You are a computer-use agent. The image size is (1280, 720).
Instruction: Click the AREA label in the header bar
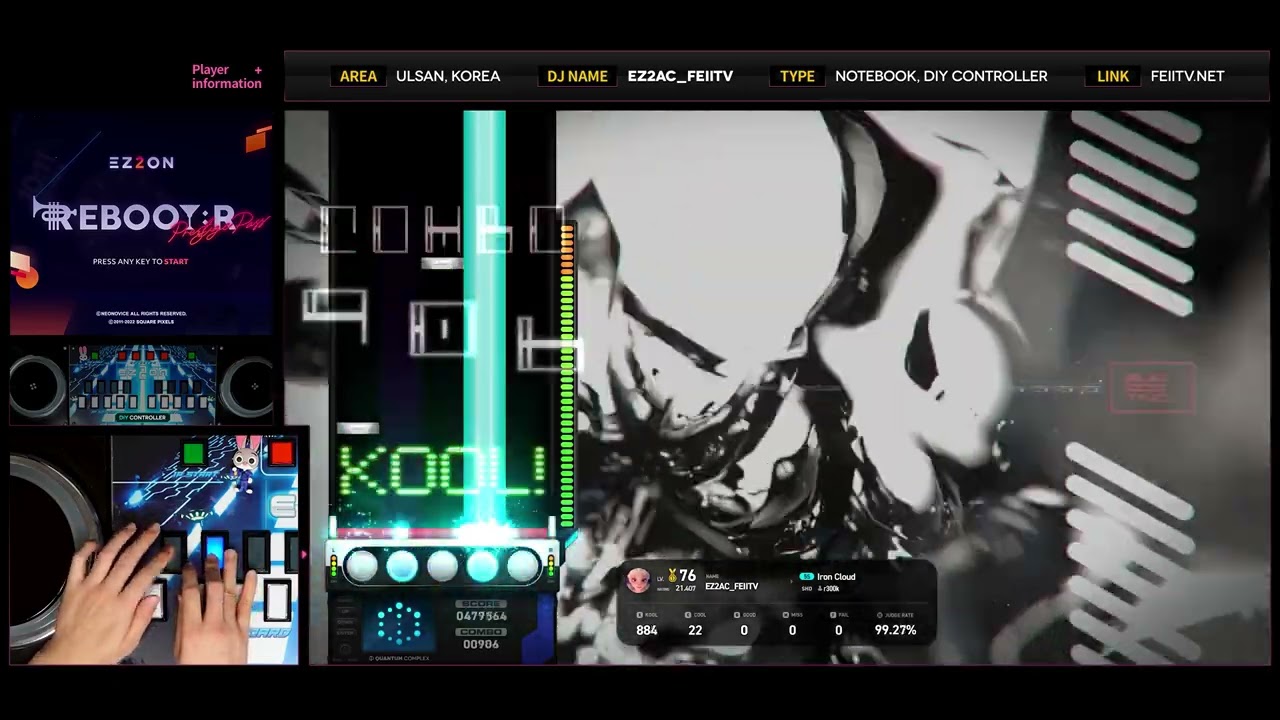point(358,76)
